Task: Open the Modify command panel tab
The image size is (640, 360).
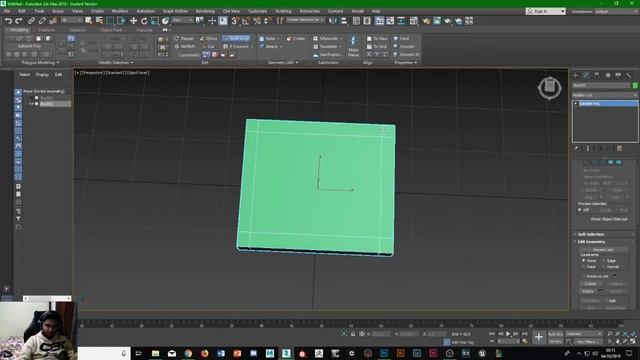Action: pos(587,75)
